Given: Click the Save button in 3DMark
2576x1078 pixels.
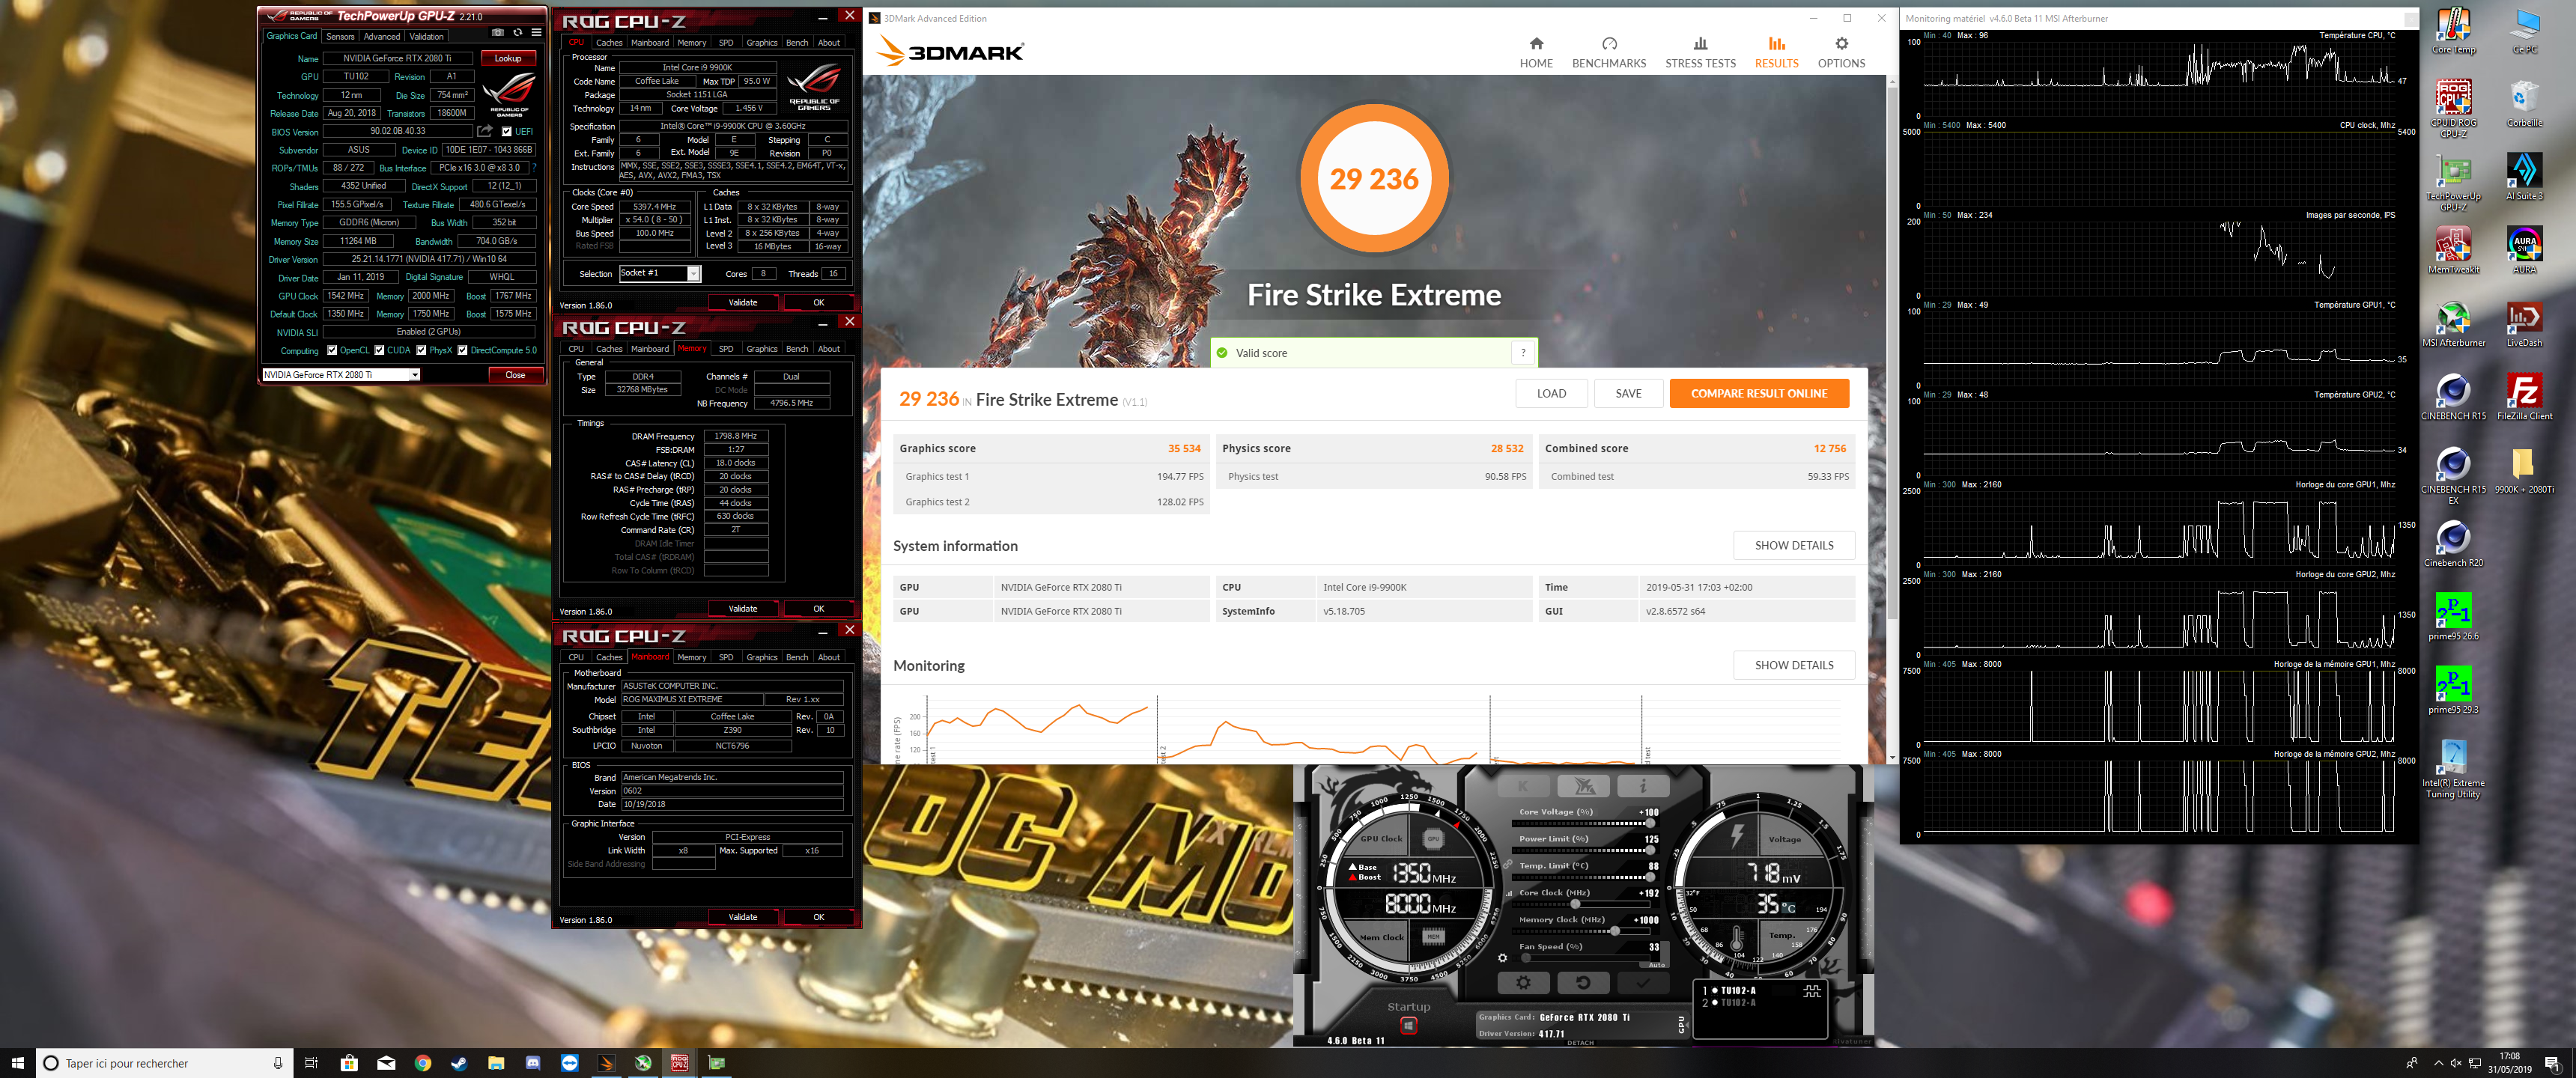Looking at the screenshot, I should (1628, 393).
